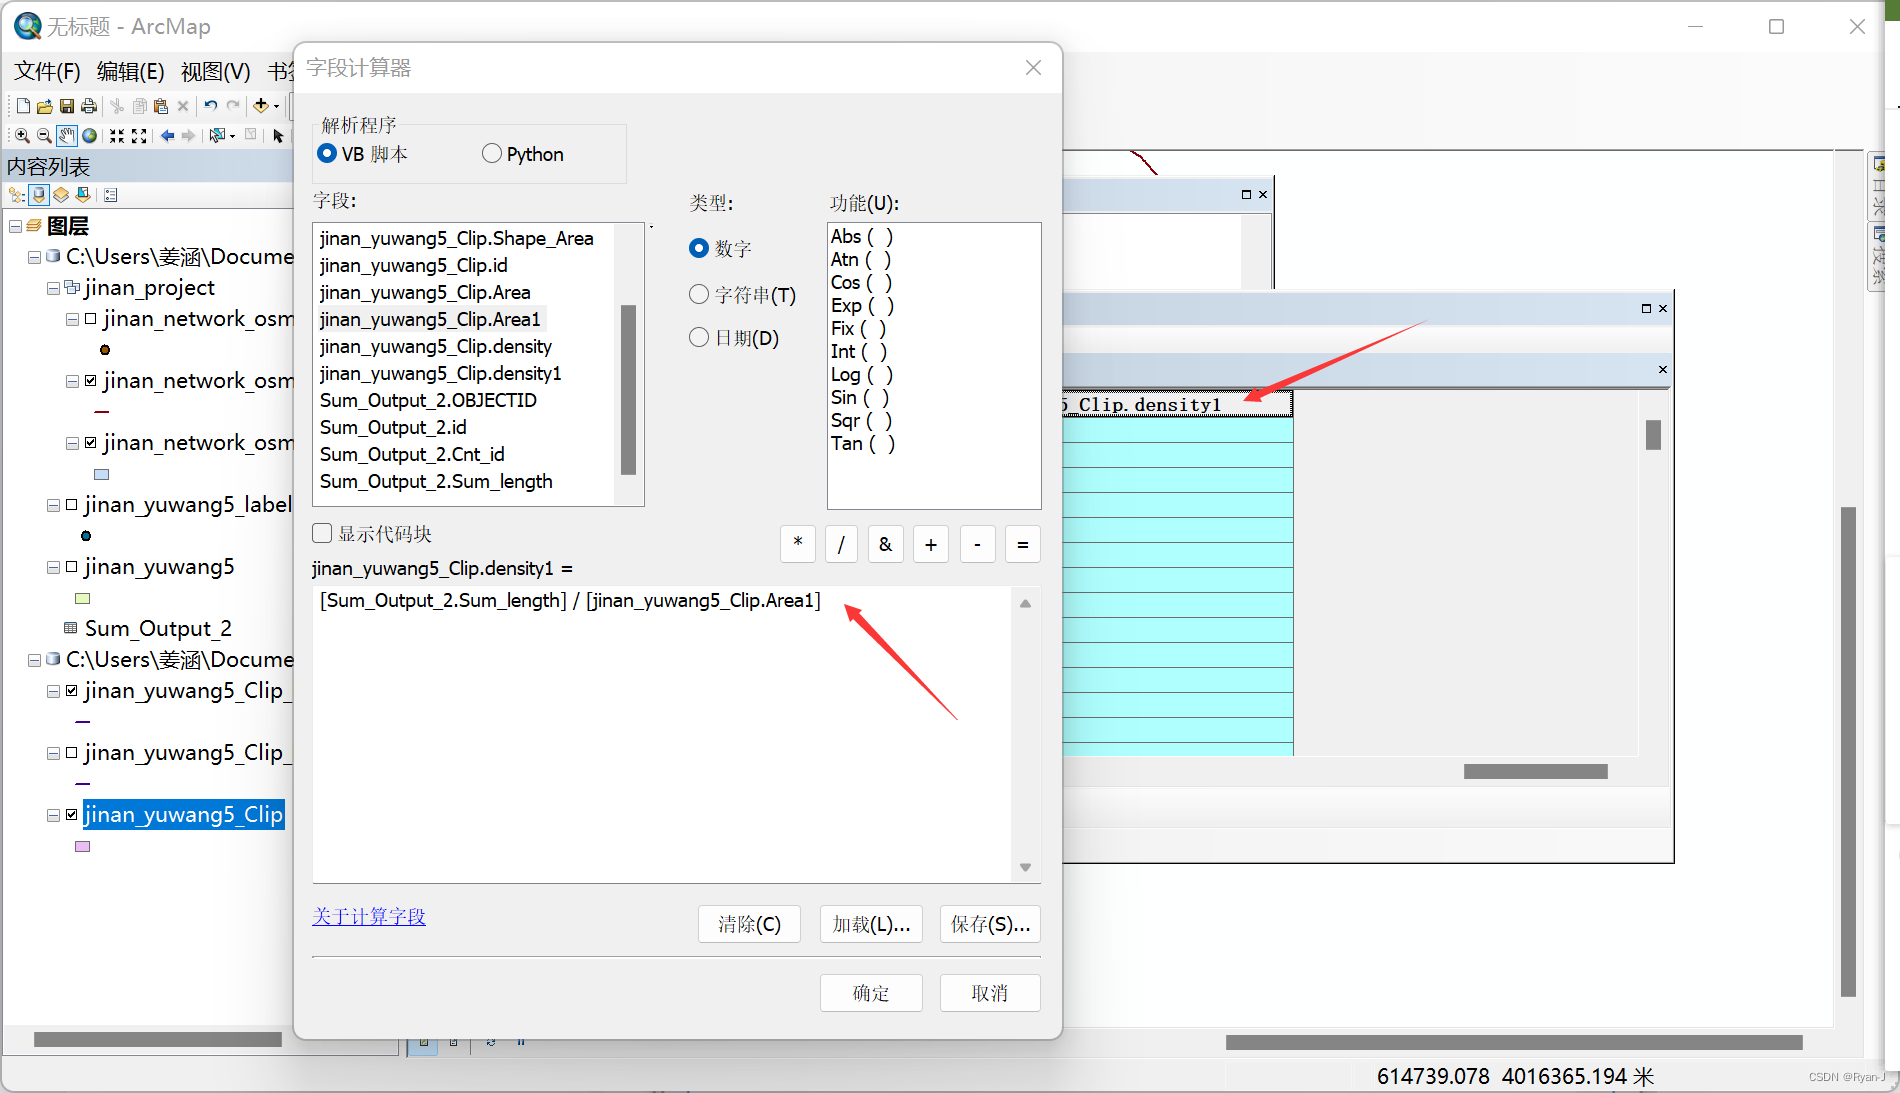Open the Add Data dropdown arrow
The width and height of the screenshot is (1900, 1093).
[x=277, y=107]
